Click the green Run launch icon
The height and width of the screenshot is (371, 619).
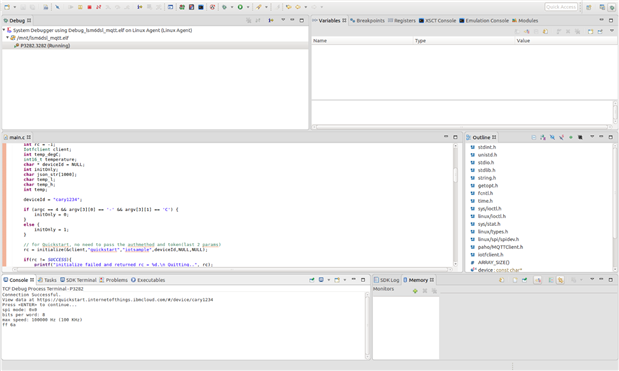tap(240, 7)
